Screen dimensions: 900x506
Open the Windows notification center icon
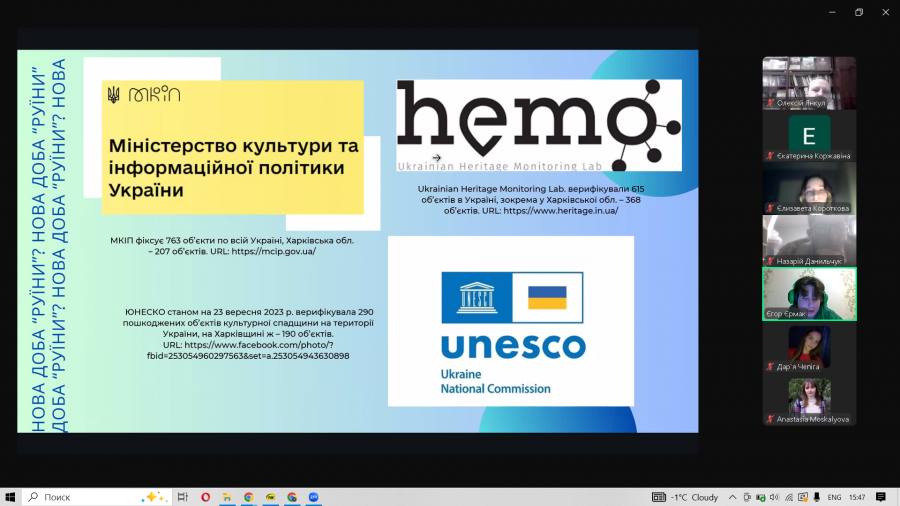coord(881,497)
